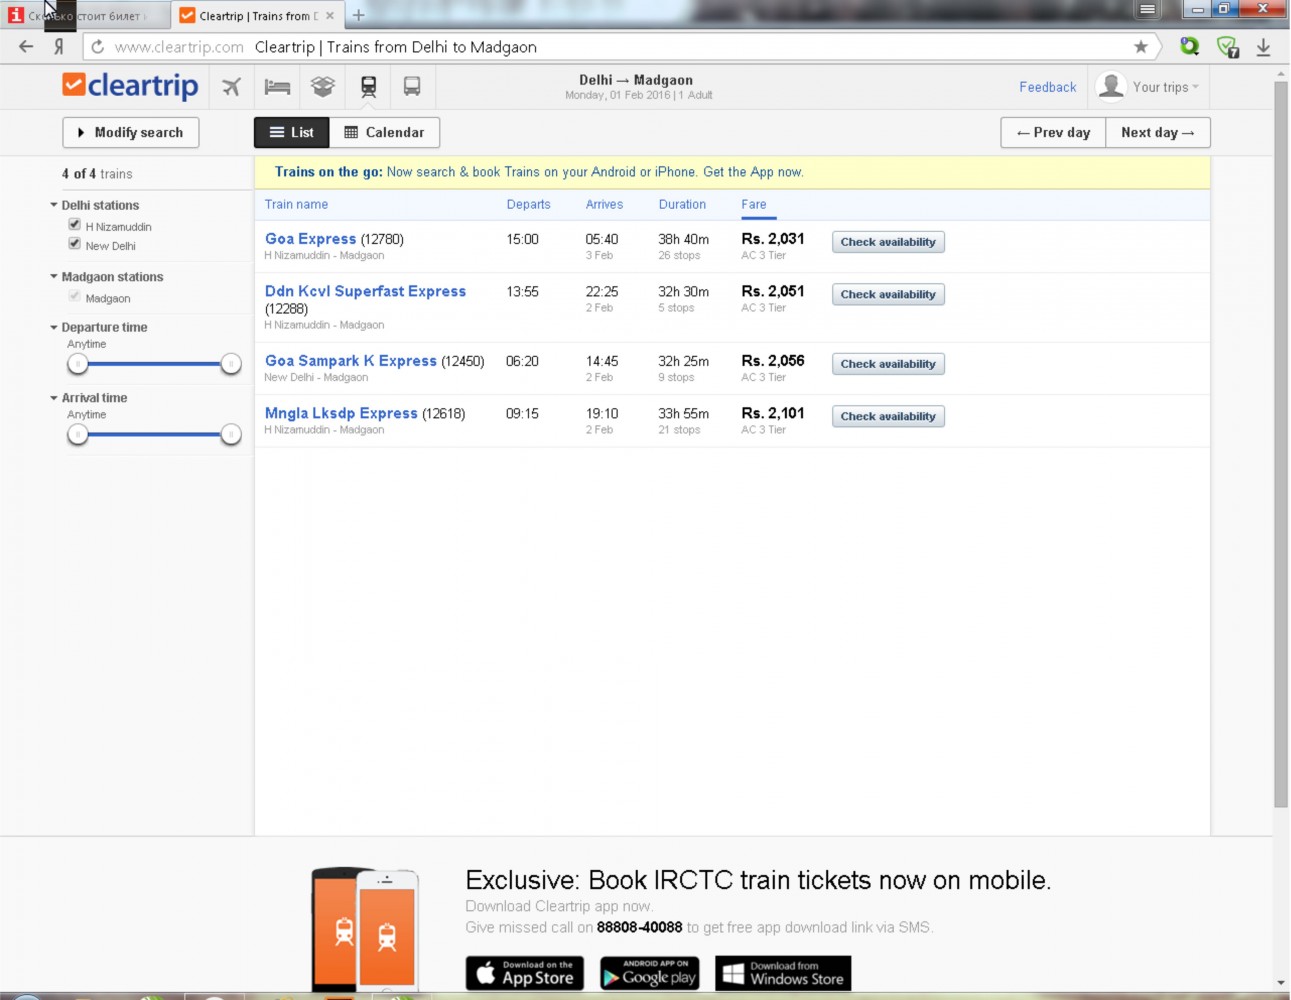
Task: Sort results by Duration column header
Action: tap(682, 204)
